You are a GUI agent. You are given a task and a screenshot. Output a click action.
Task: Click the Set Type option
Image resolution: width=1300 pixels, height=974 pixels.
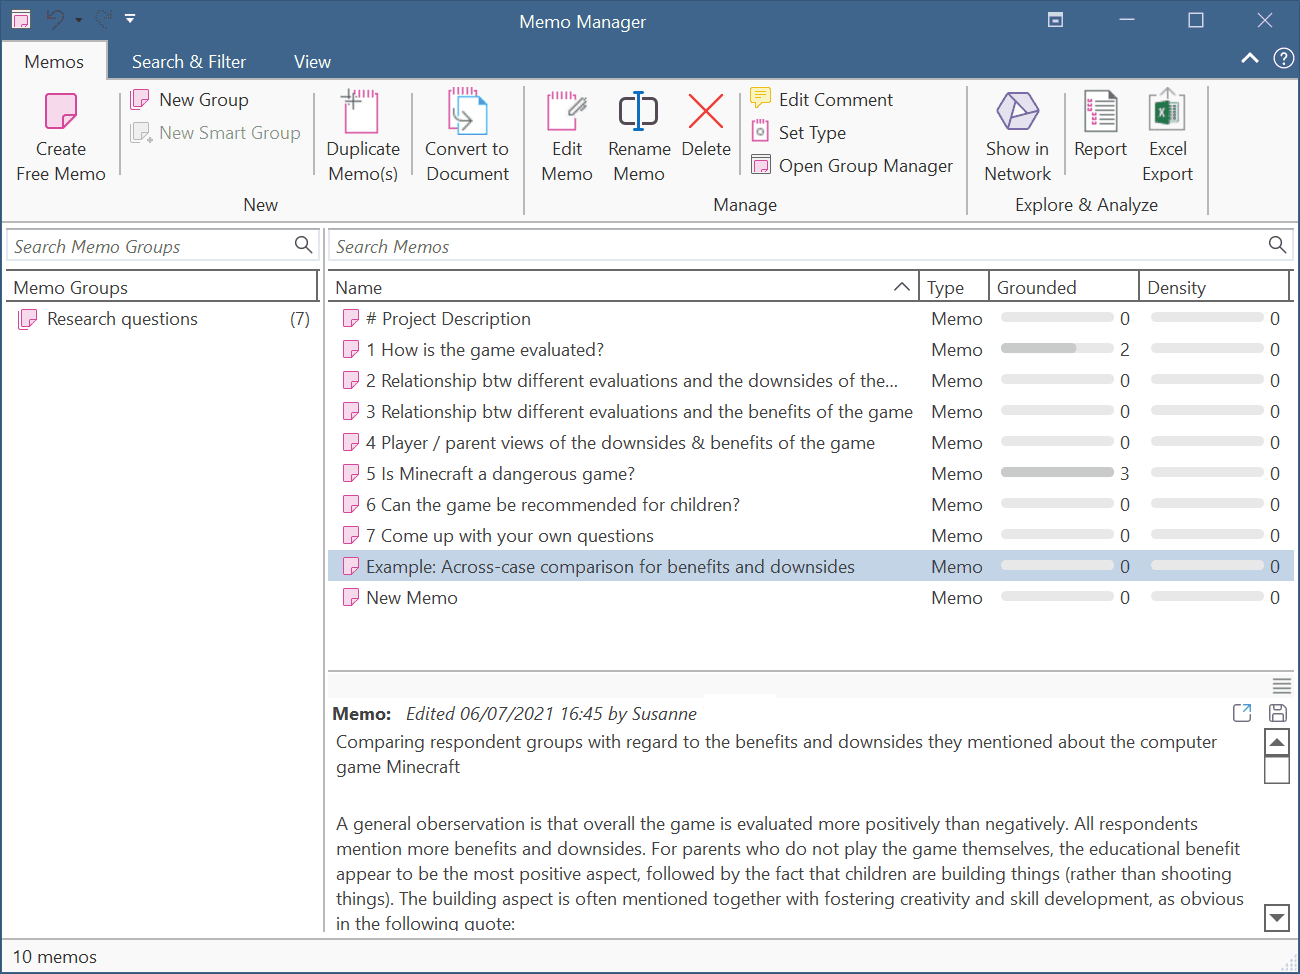(798, 133)
